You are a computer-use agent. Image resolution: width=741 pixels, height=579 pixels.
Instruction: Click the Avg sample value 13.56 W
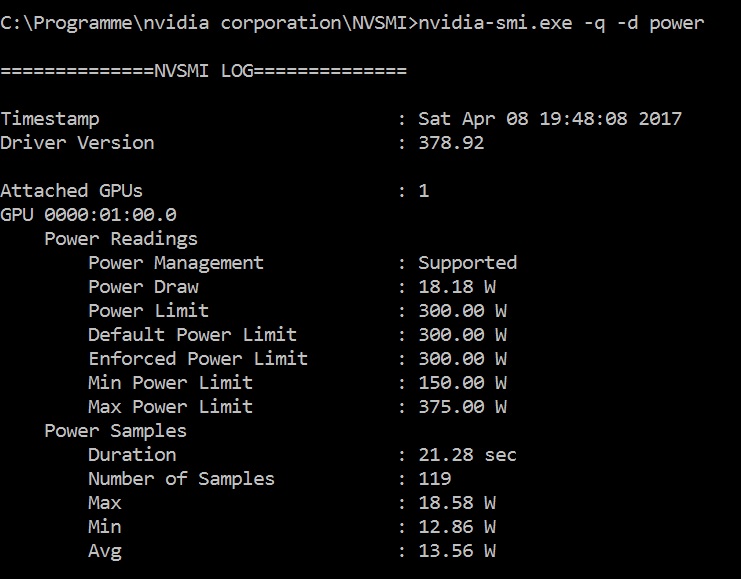(x=456, y=550)
